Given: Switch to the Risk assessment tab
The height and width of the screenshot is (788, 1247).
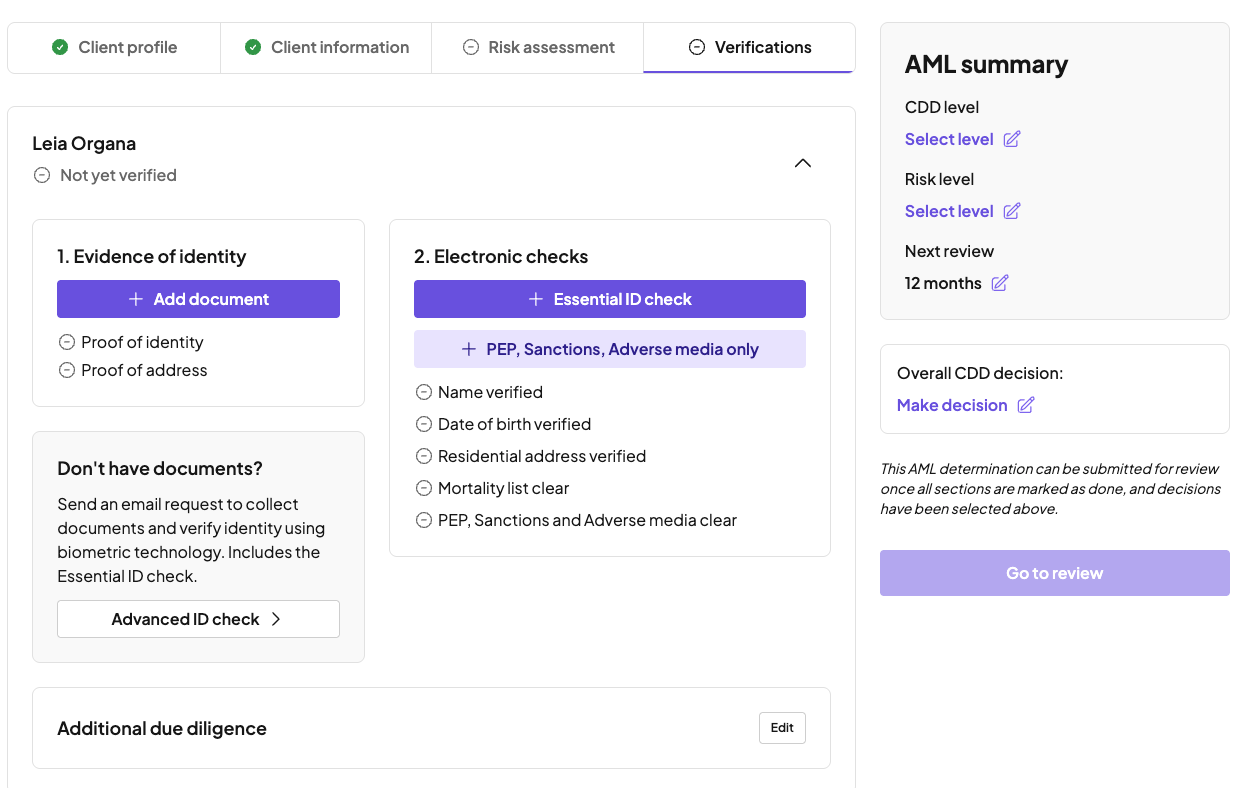Looking at the screenshot, I should (x=538, y=47).
